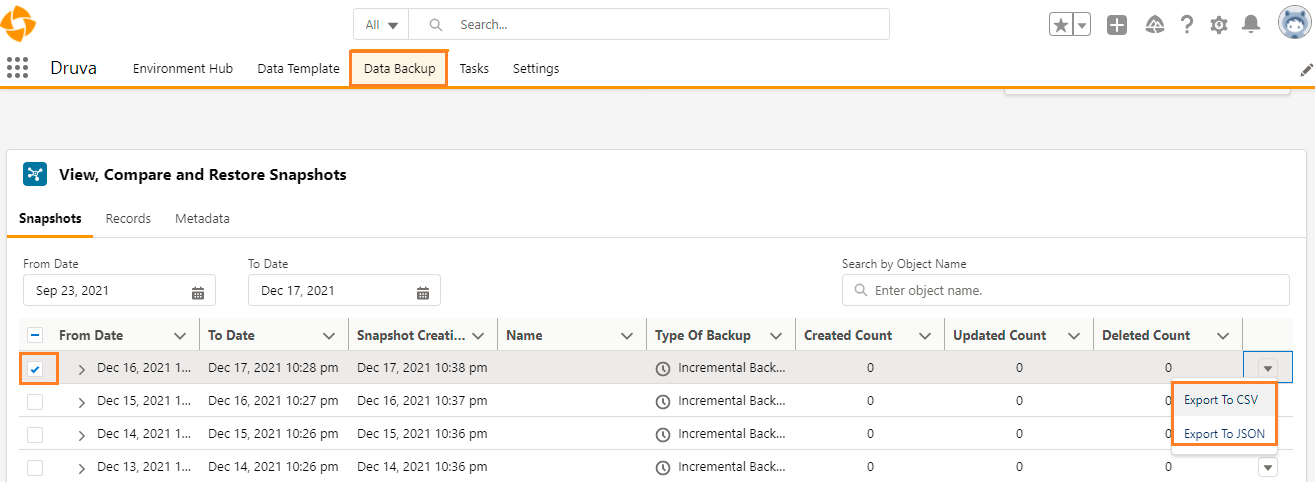Image resolution: width=1315 pixels, height=482 pixels.
Task: Click the user avatar profile icon
Action: 1294,23
